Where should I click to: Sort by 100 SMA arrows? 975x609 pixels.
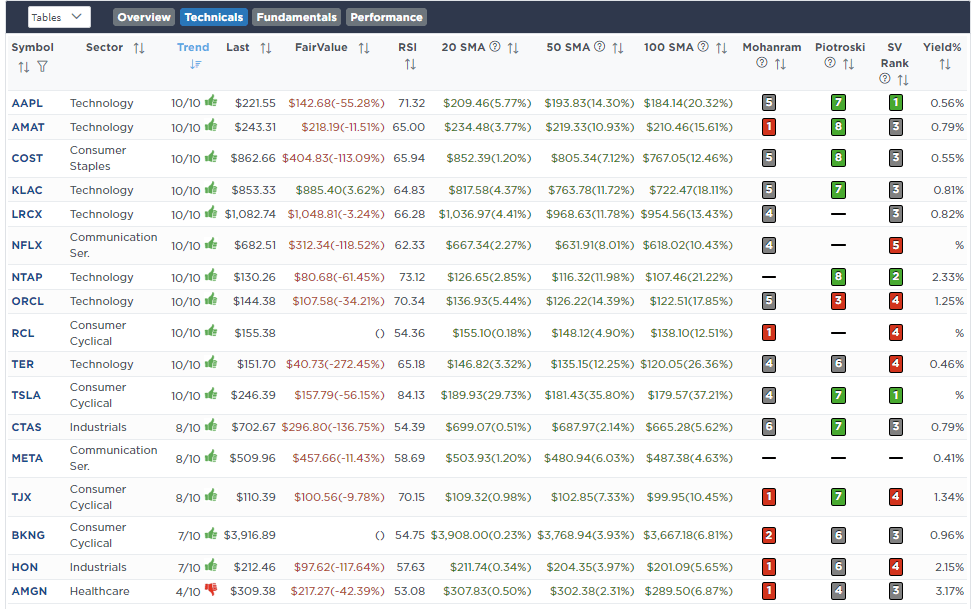[721, 48]
